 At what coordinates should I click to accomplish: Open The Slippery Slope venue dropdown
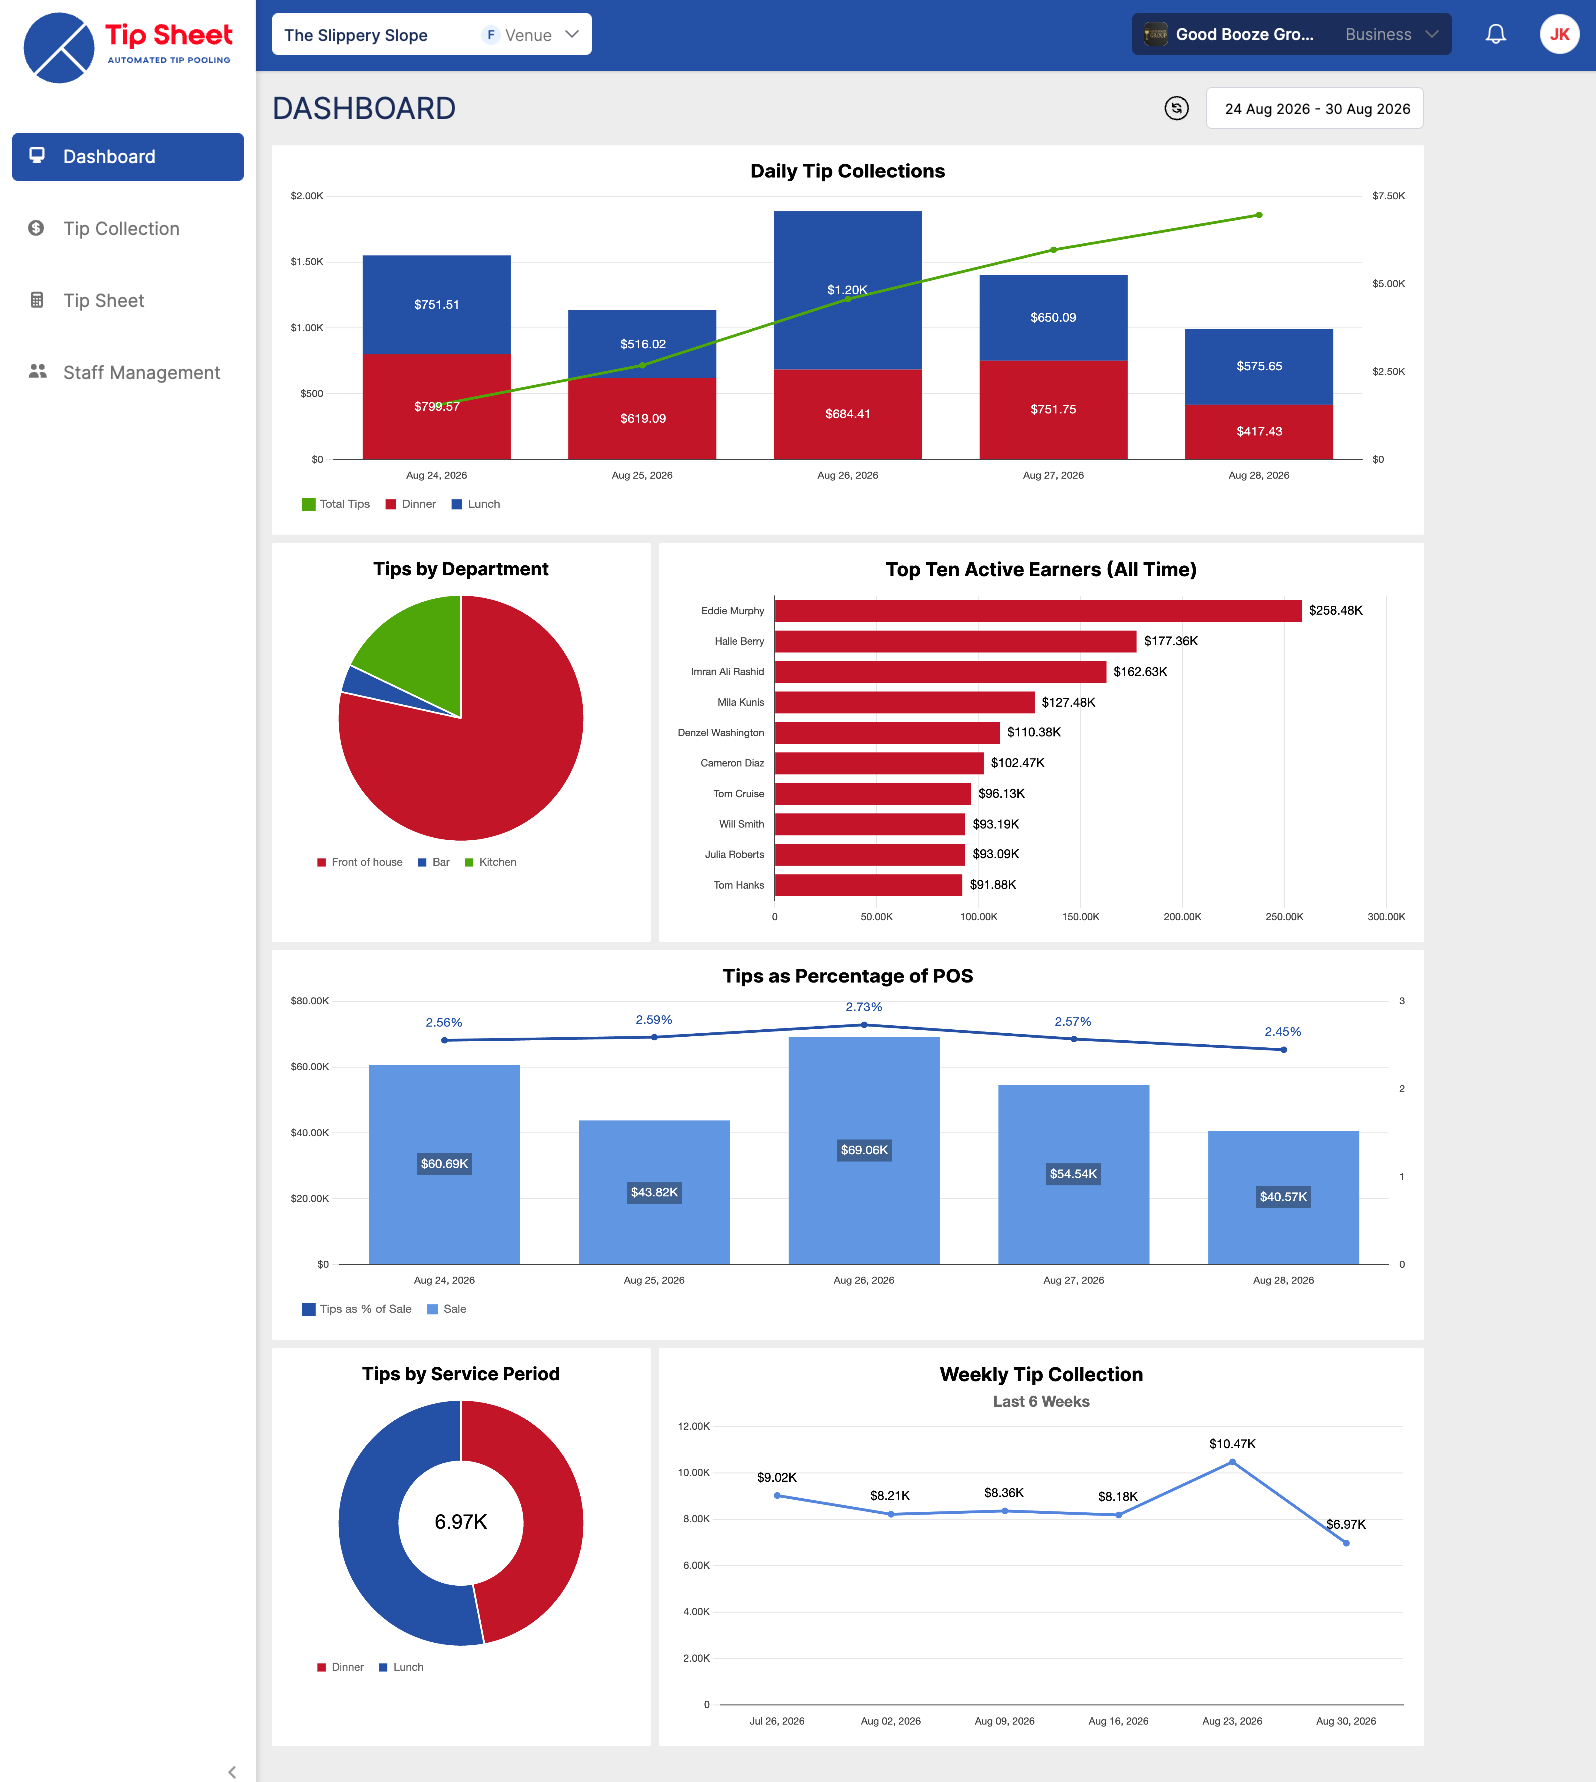coord(432,34)
